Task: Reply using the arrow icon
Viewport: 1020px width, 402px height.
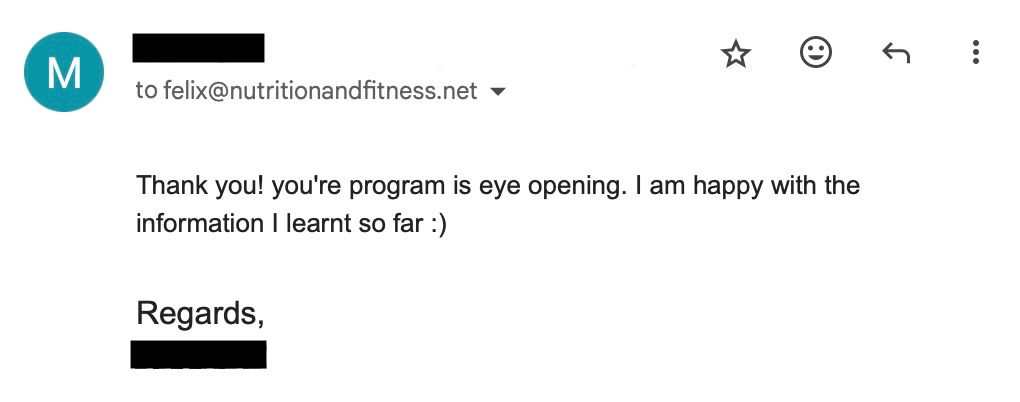Action: click(x=895, y=54)
